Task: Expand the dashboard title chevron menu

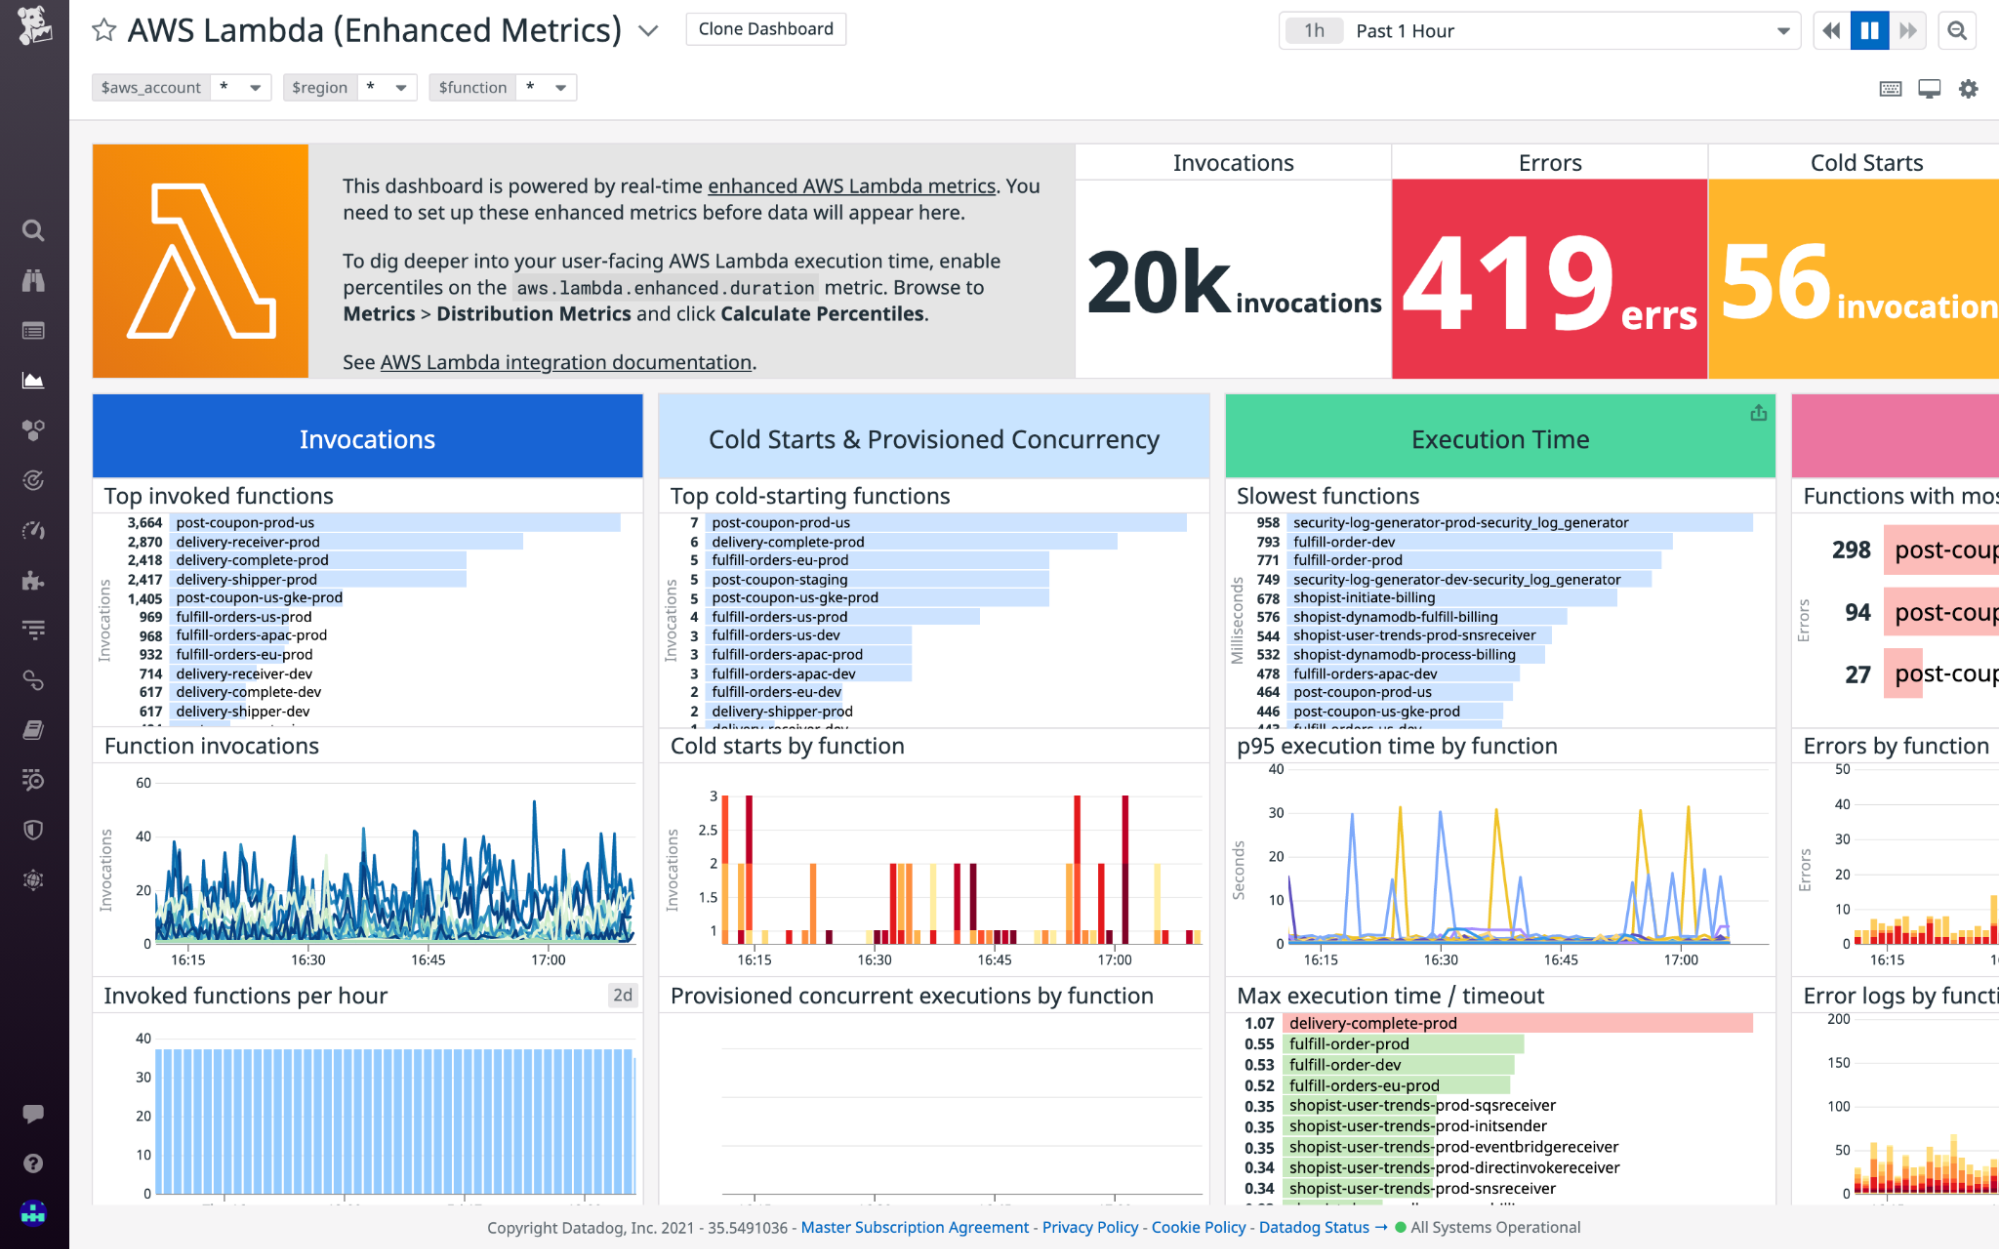Action: tap(648, 31)
